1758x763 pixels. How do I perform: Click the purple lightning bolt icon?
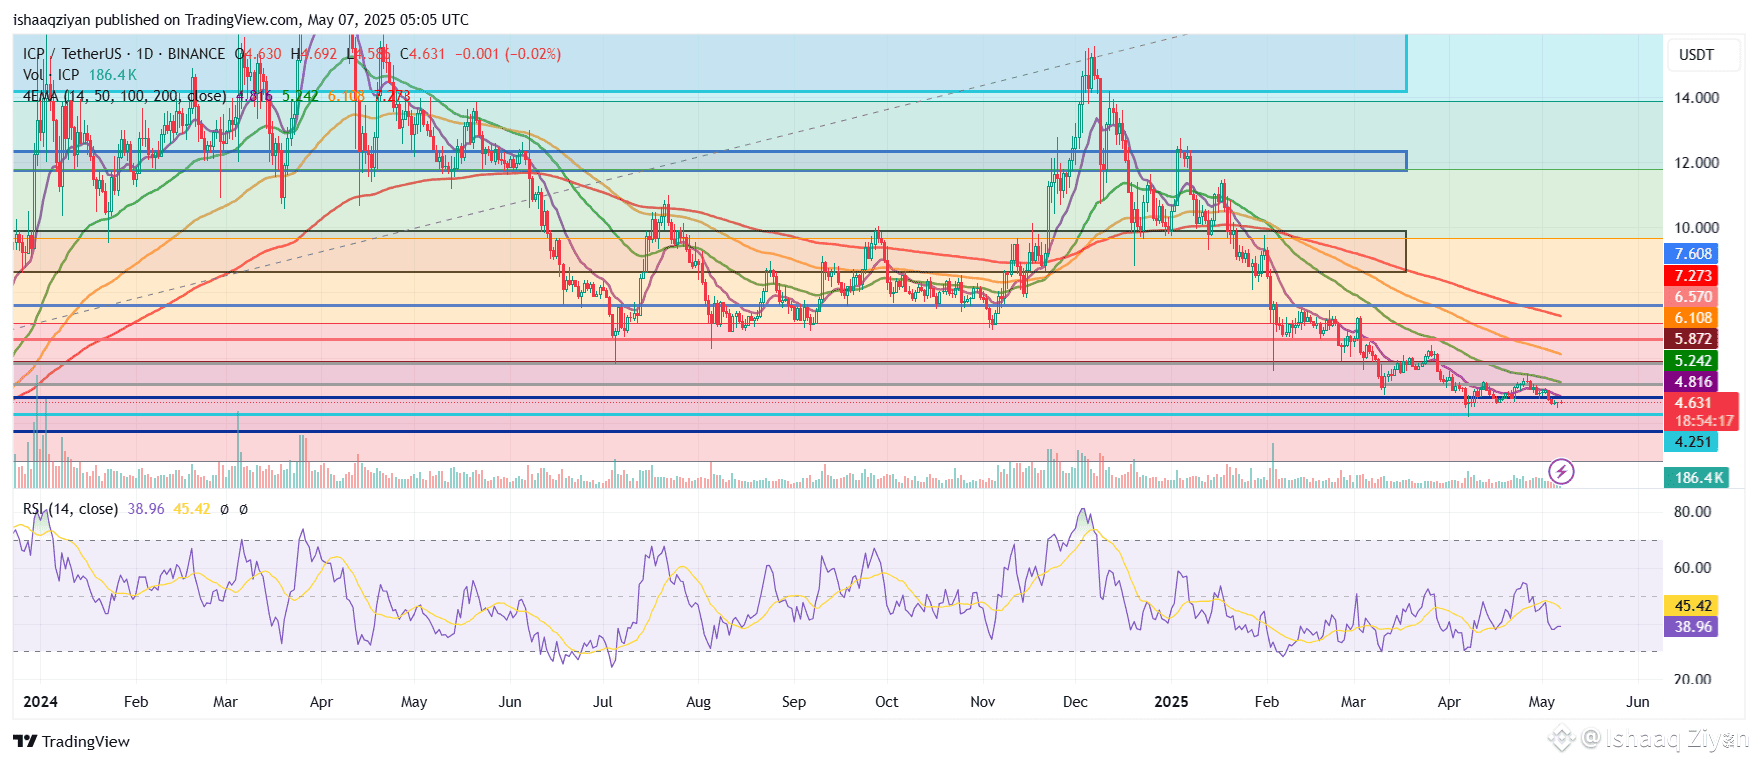coord(1561,471)
